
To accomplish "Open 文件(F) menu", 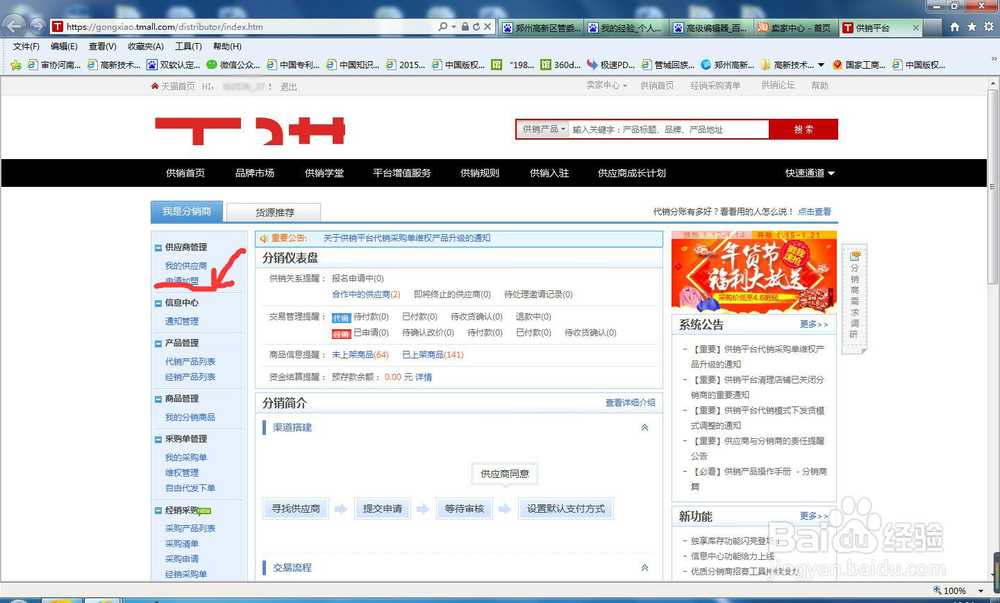I will pos(26,47).
